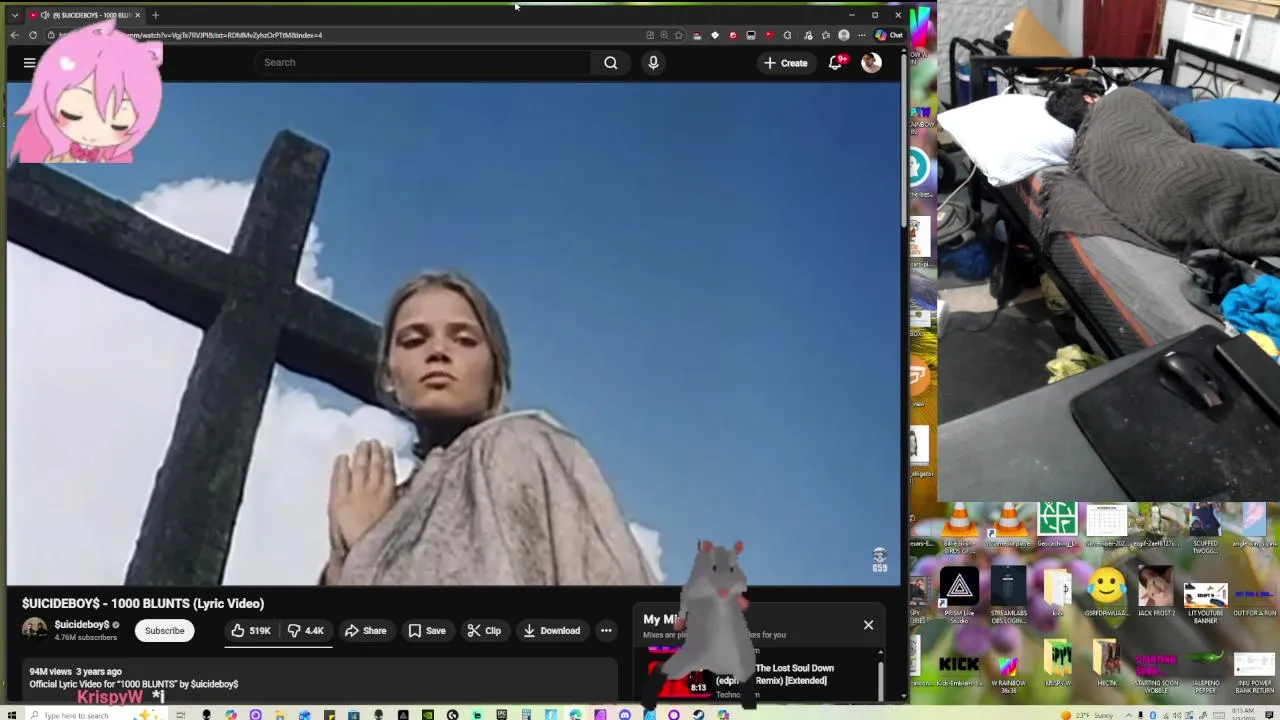Open Task View on the taskbar
The image size is (1280, 720).
coord(180,714)
